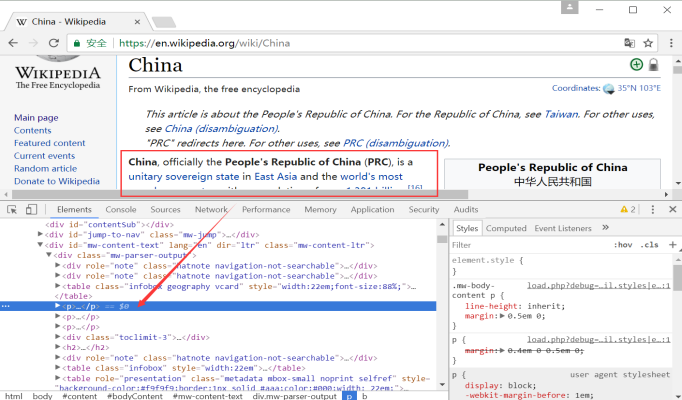Click the address bar URL
Viewport: 682px width, 400px height.
pyautogui.click(x=204, y=43)
